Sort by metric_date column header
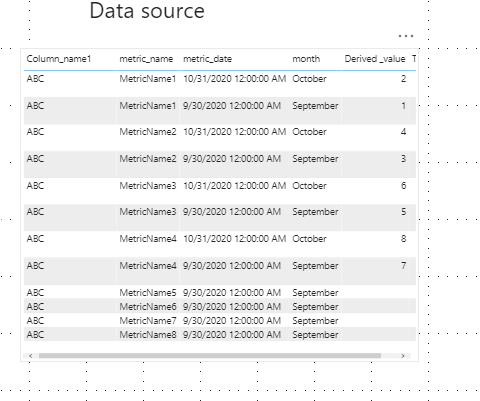The width and height of the screenshot is (480, 401). coord(207,59)
